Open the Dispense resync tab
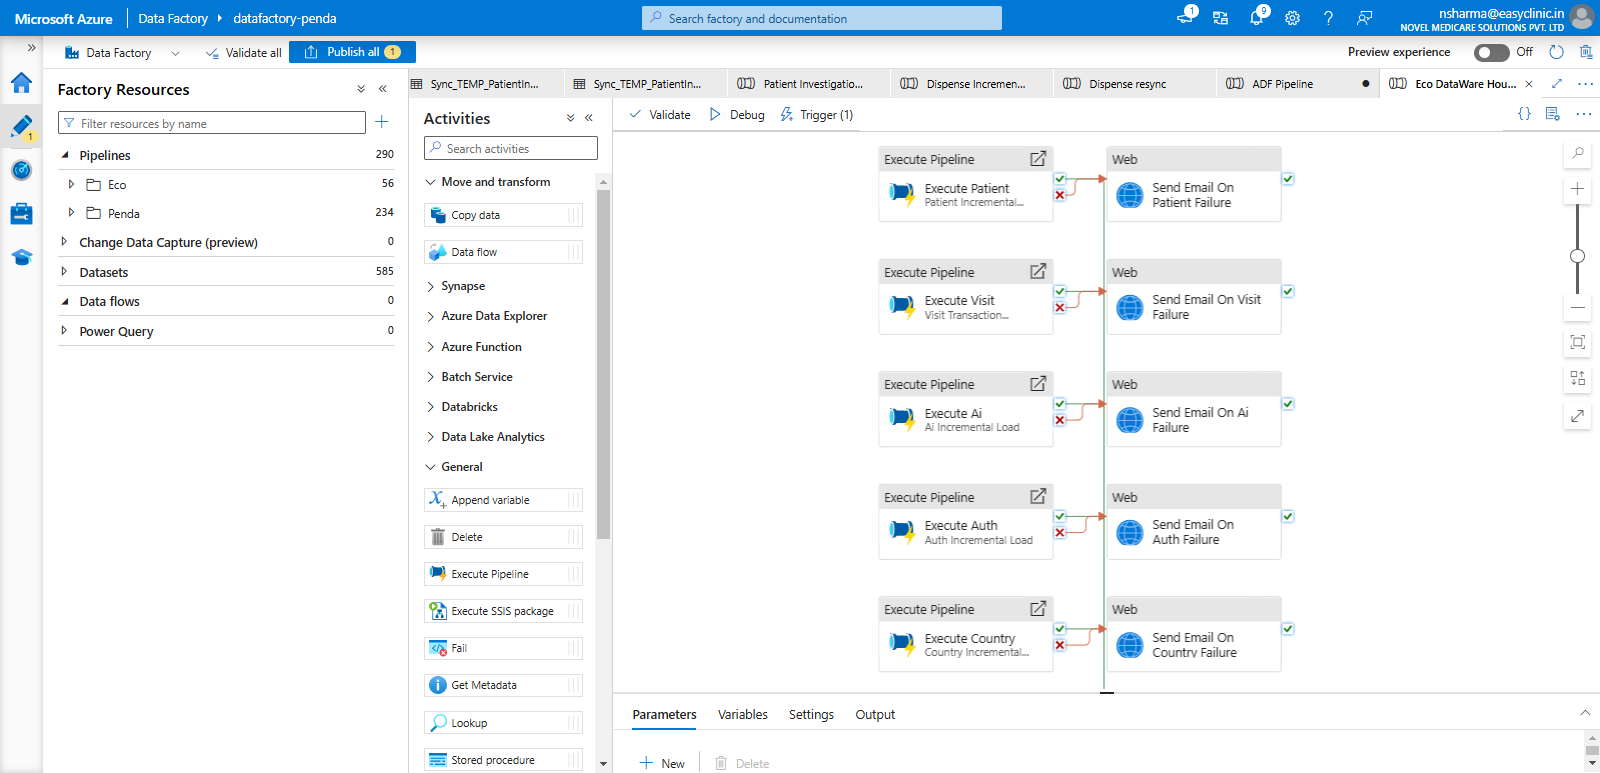1600x773 pixels. click(1127, 84)
